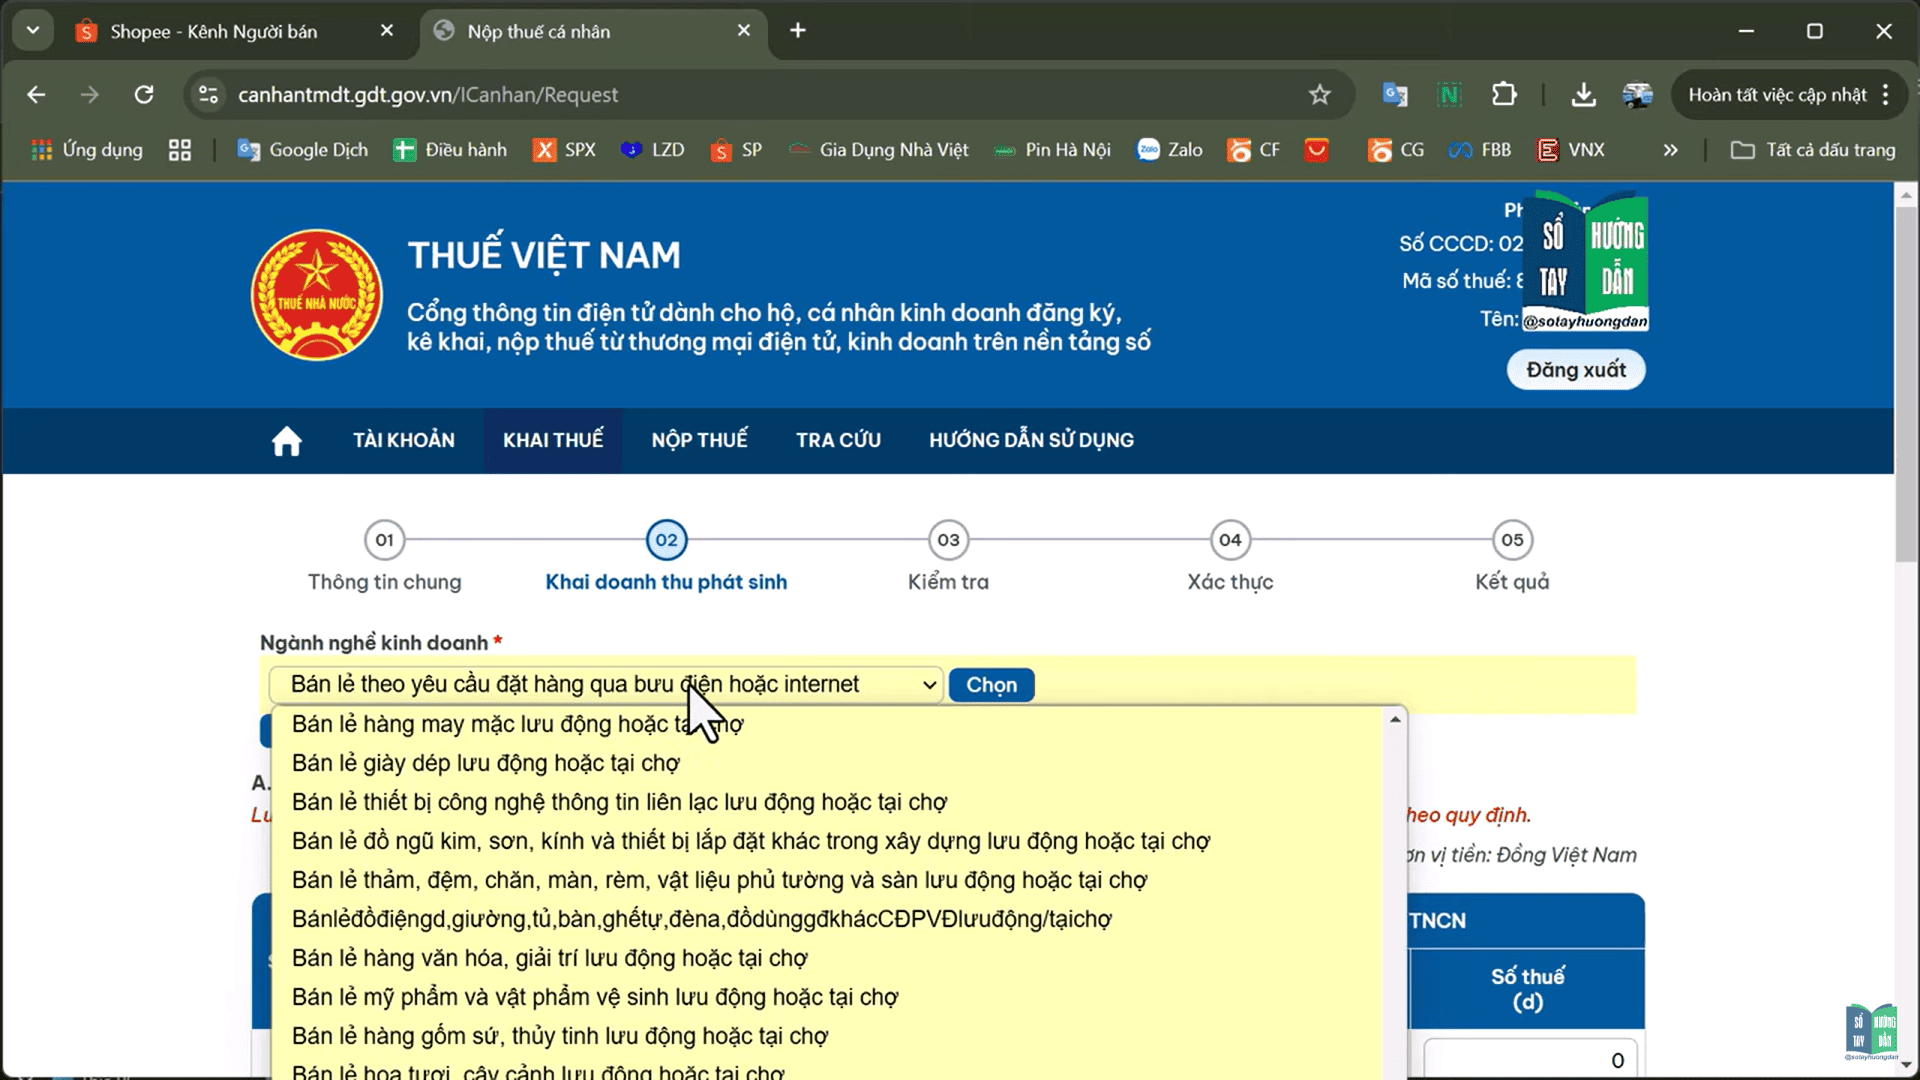
Task: Click step 05 Kết quả circle
Action: coord(1512,540)
